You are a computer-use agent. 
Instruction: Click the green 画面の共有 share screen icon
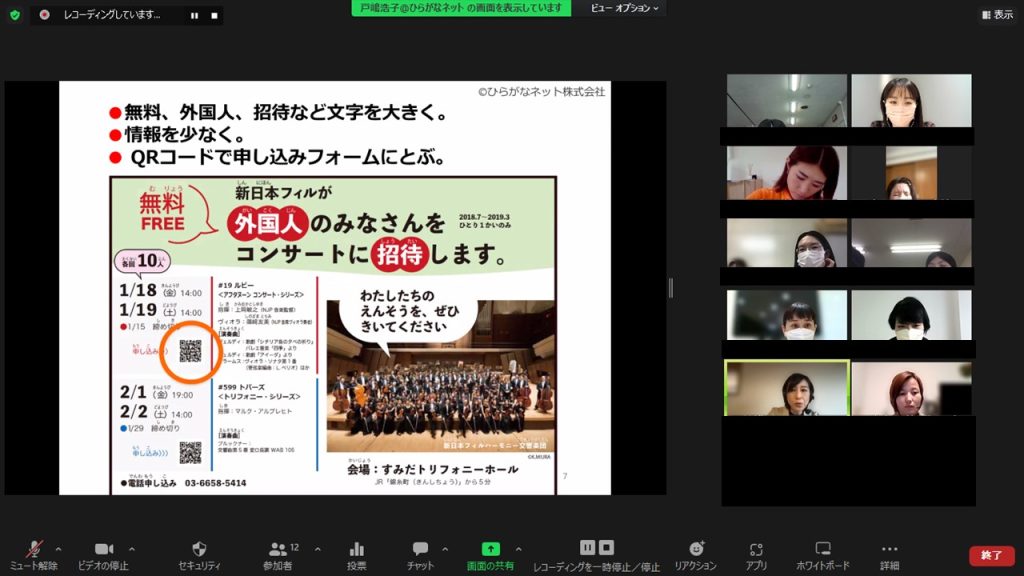tap(490, 549)
